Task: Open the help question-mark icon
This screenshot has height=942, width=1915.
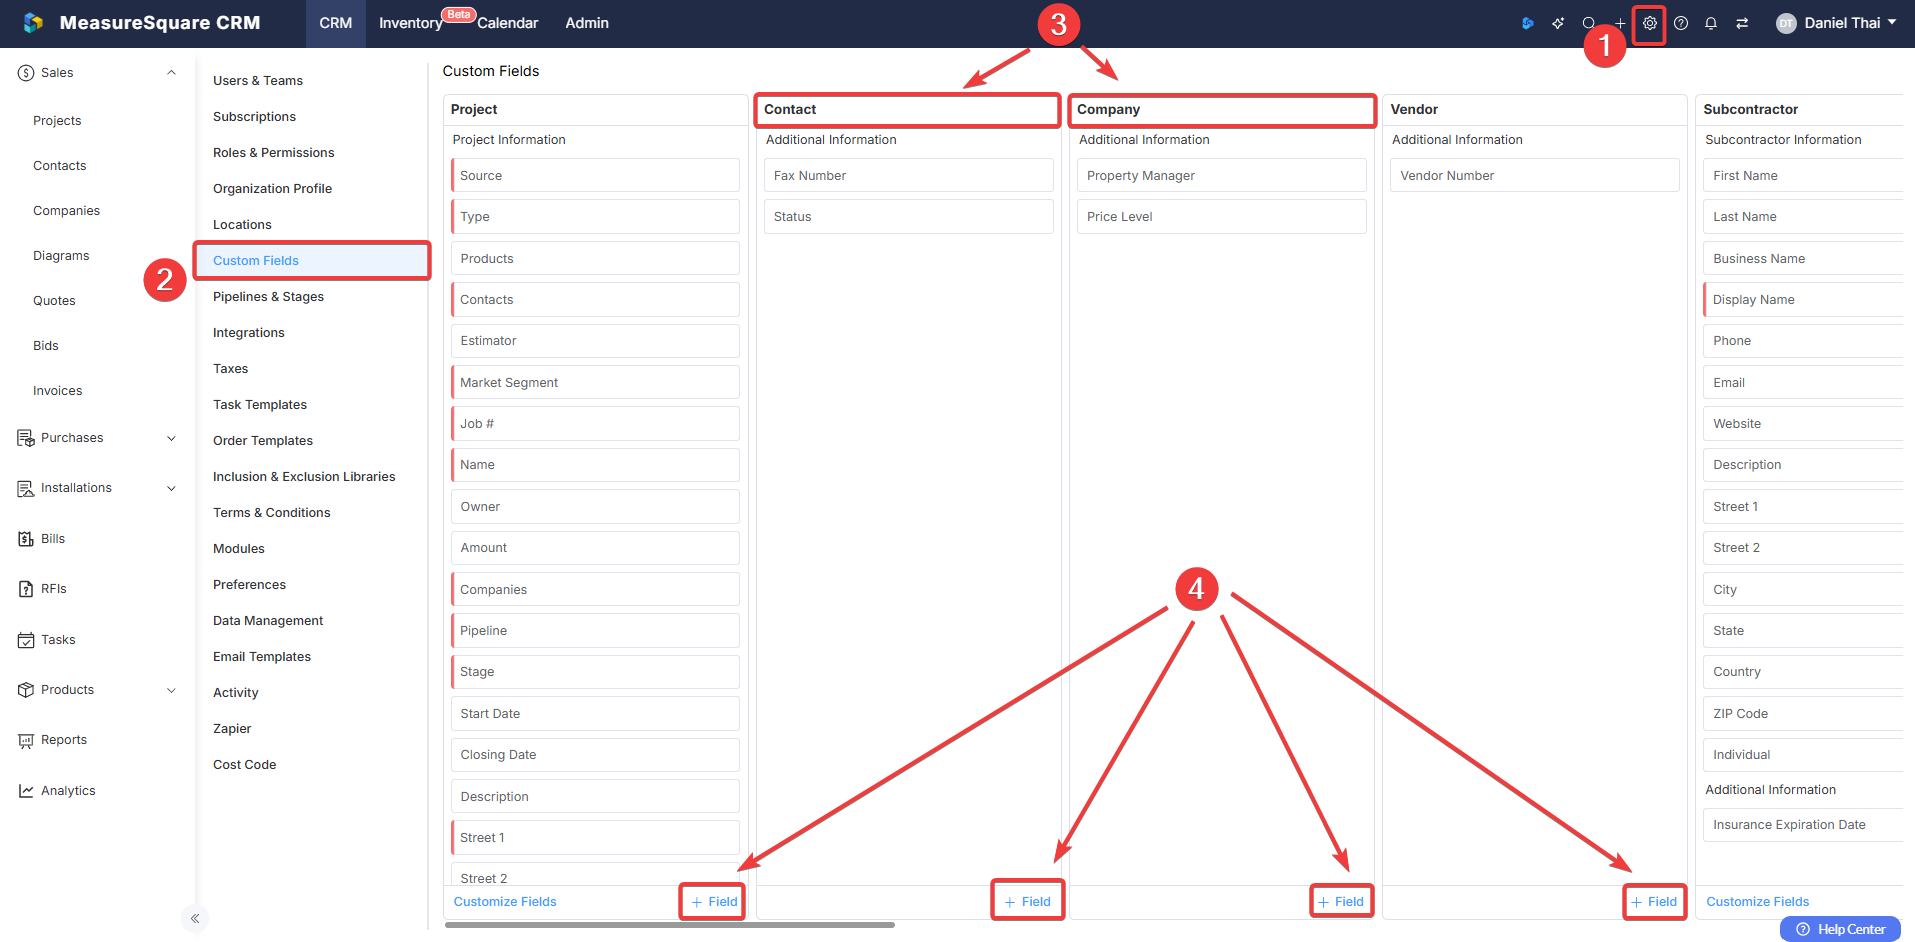Action: pos(1681,23)
